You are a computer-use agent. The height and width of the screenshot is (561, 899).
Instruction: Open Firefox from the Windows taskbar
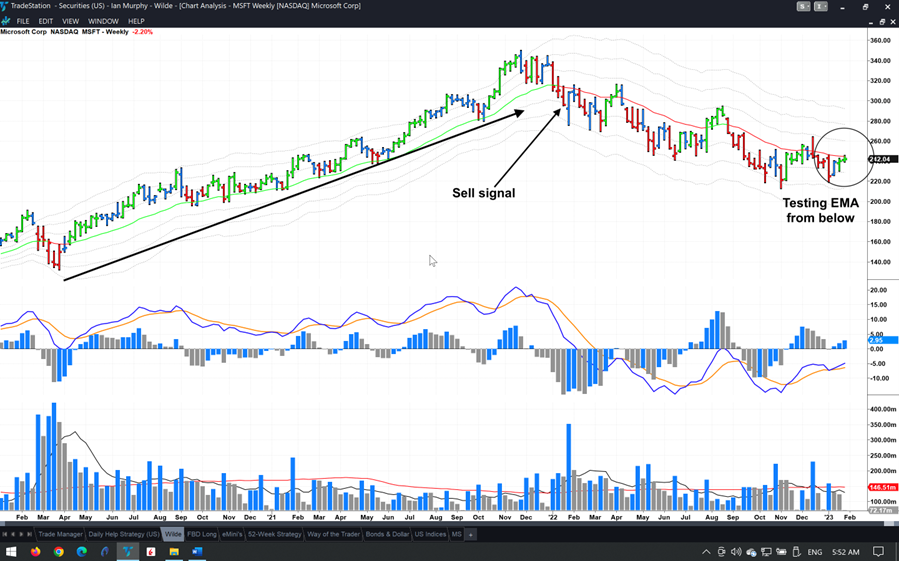click(x=36, y=551)
